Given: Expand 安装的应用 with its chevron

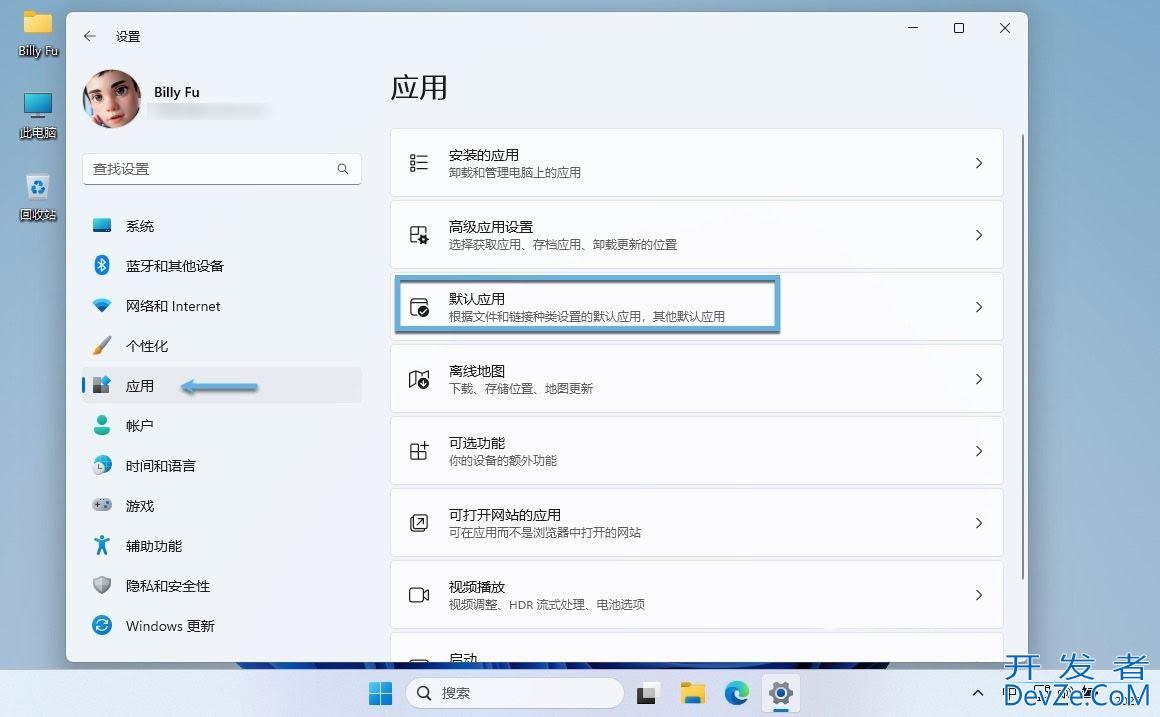Looking at the screenshot, I should click(979, 163).
